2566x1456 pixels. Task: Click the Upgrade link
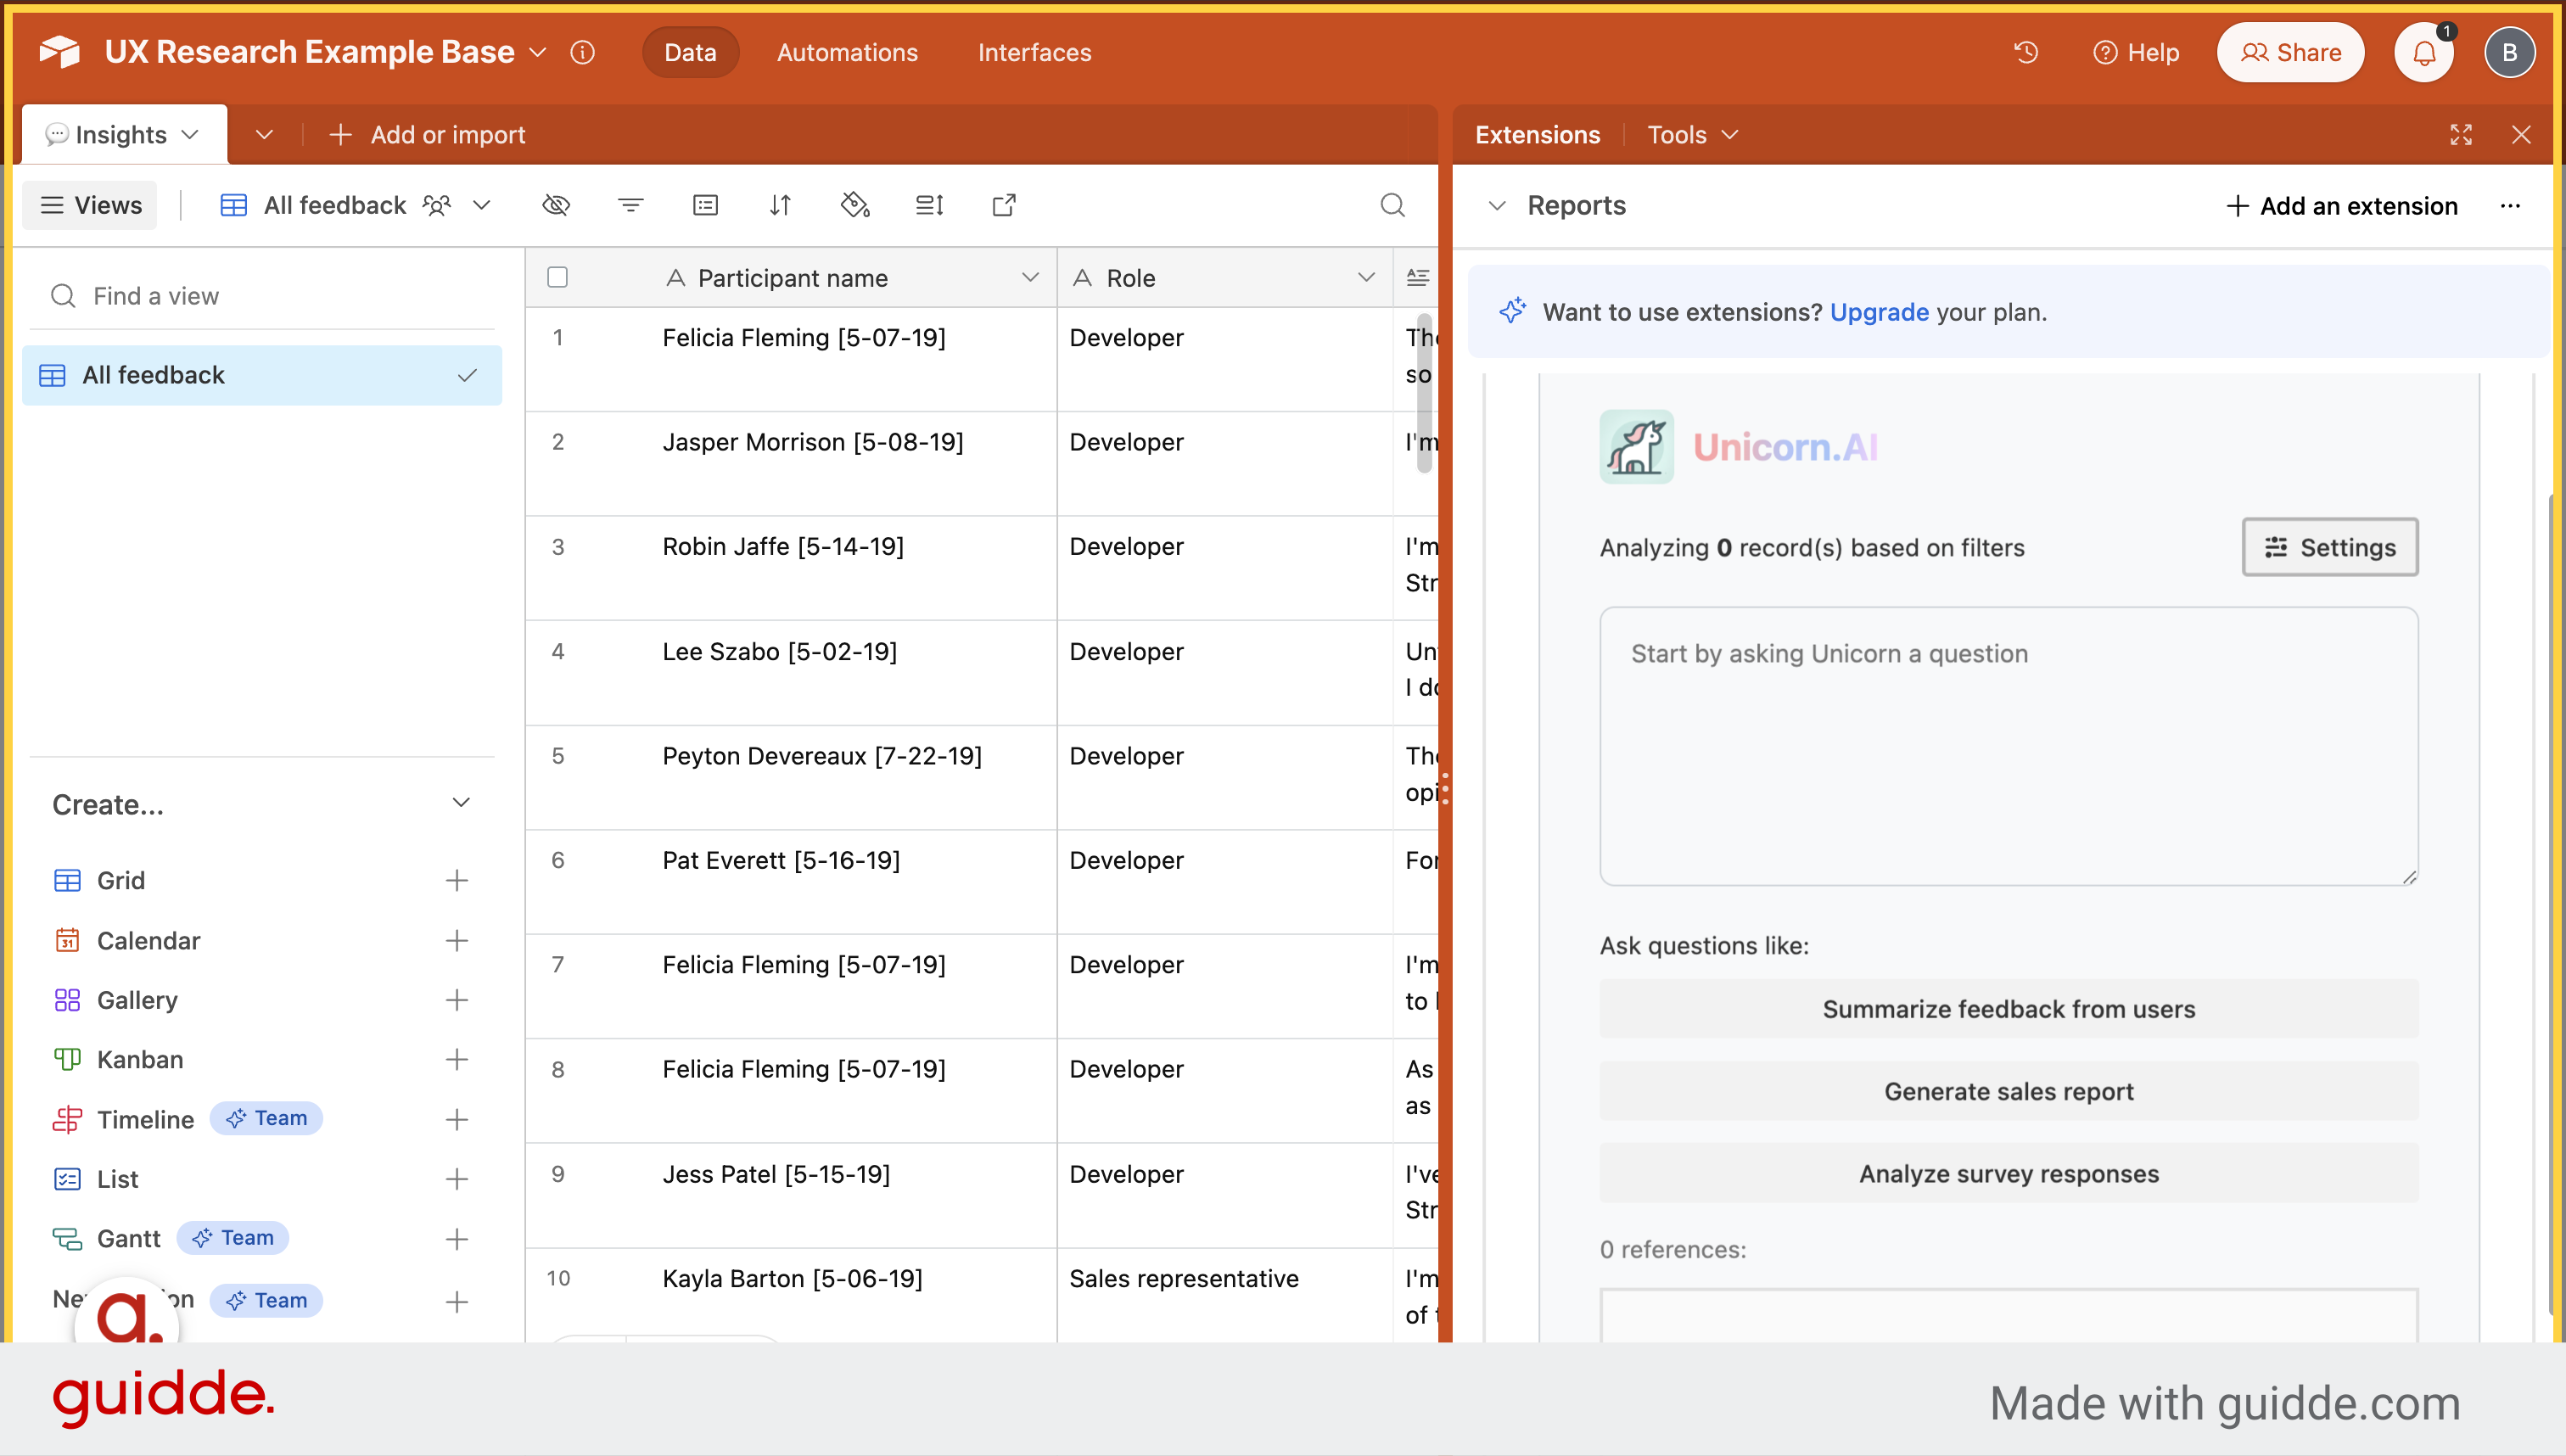[x=1879, y=312]
